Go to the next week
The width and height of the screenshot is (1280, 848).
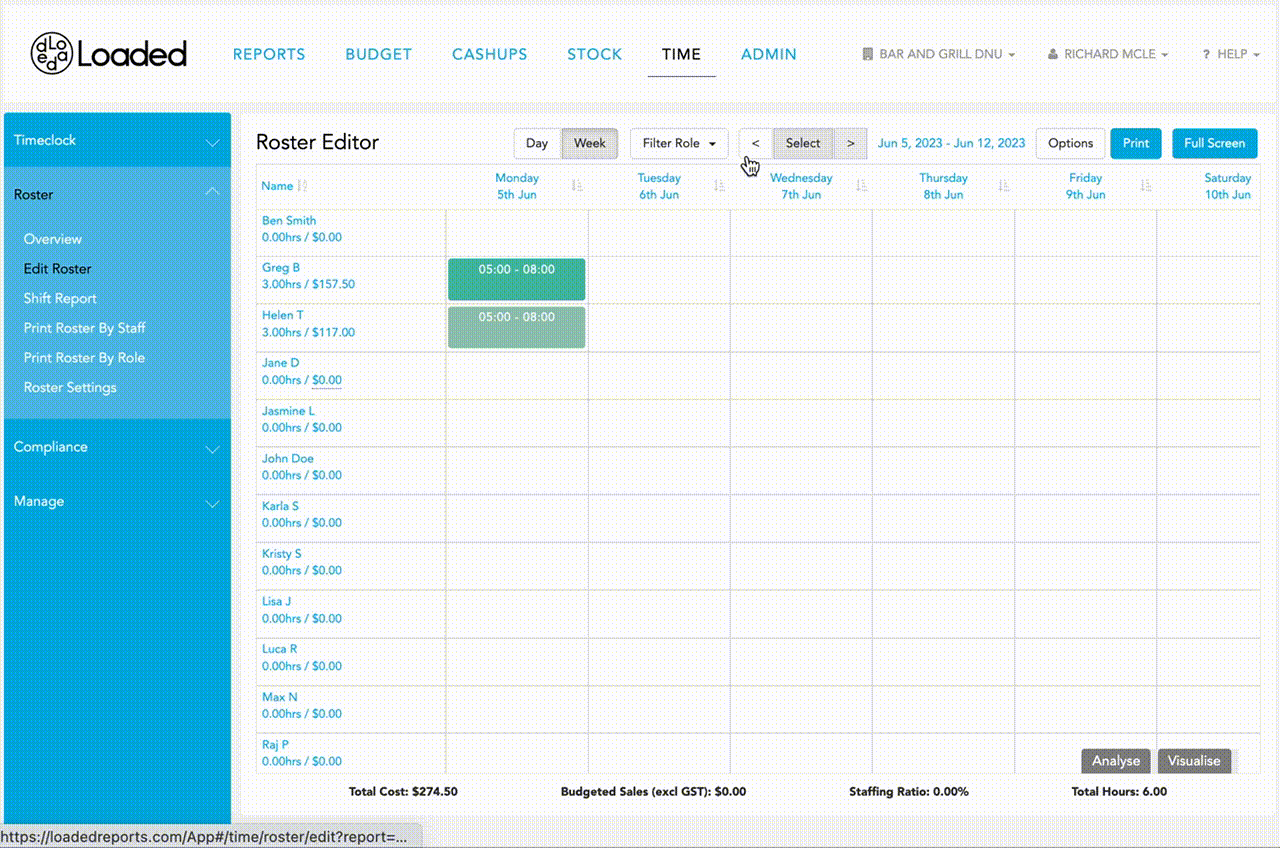[851, 143]
